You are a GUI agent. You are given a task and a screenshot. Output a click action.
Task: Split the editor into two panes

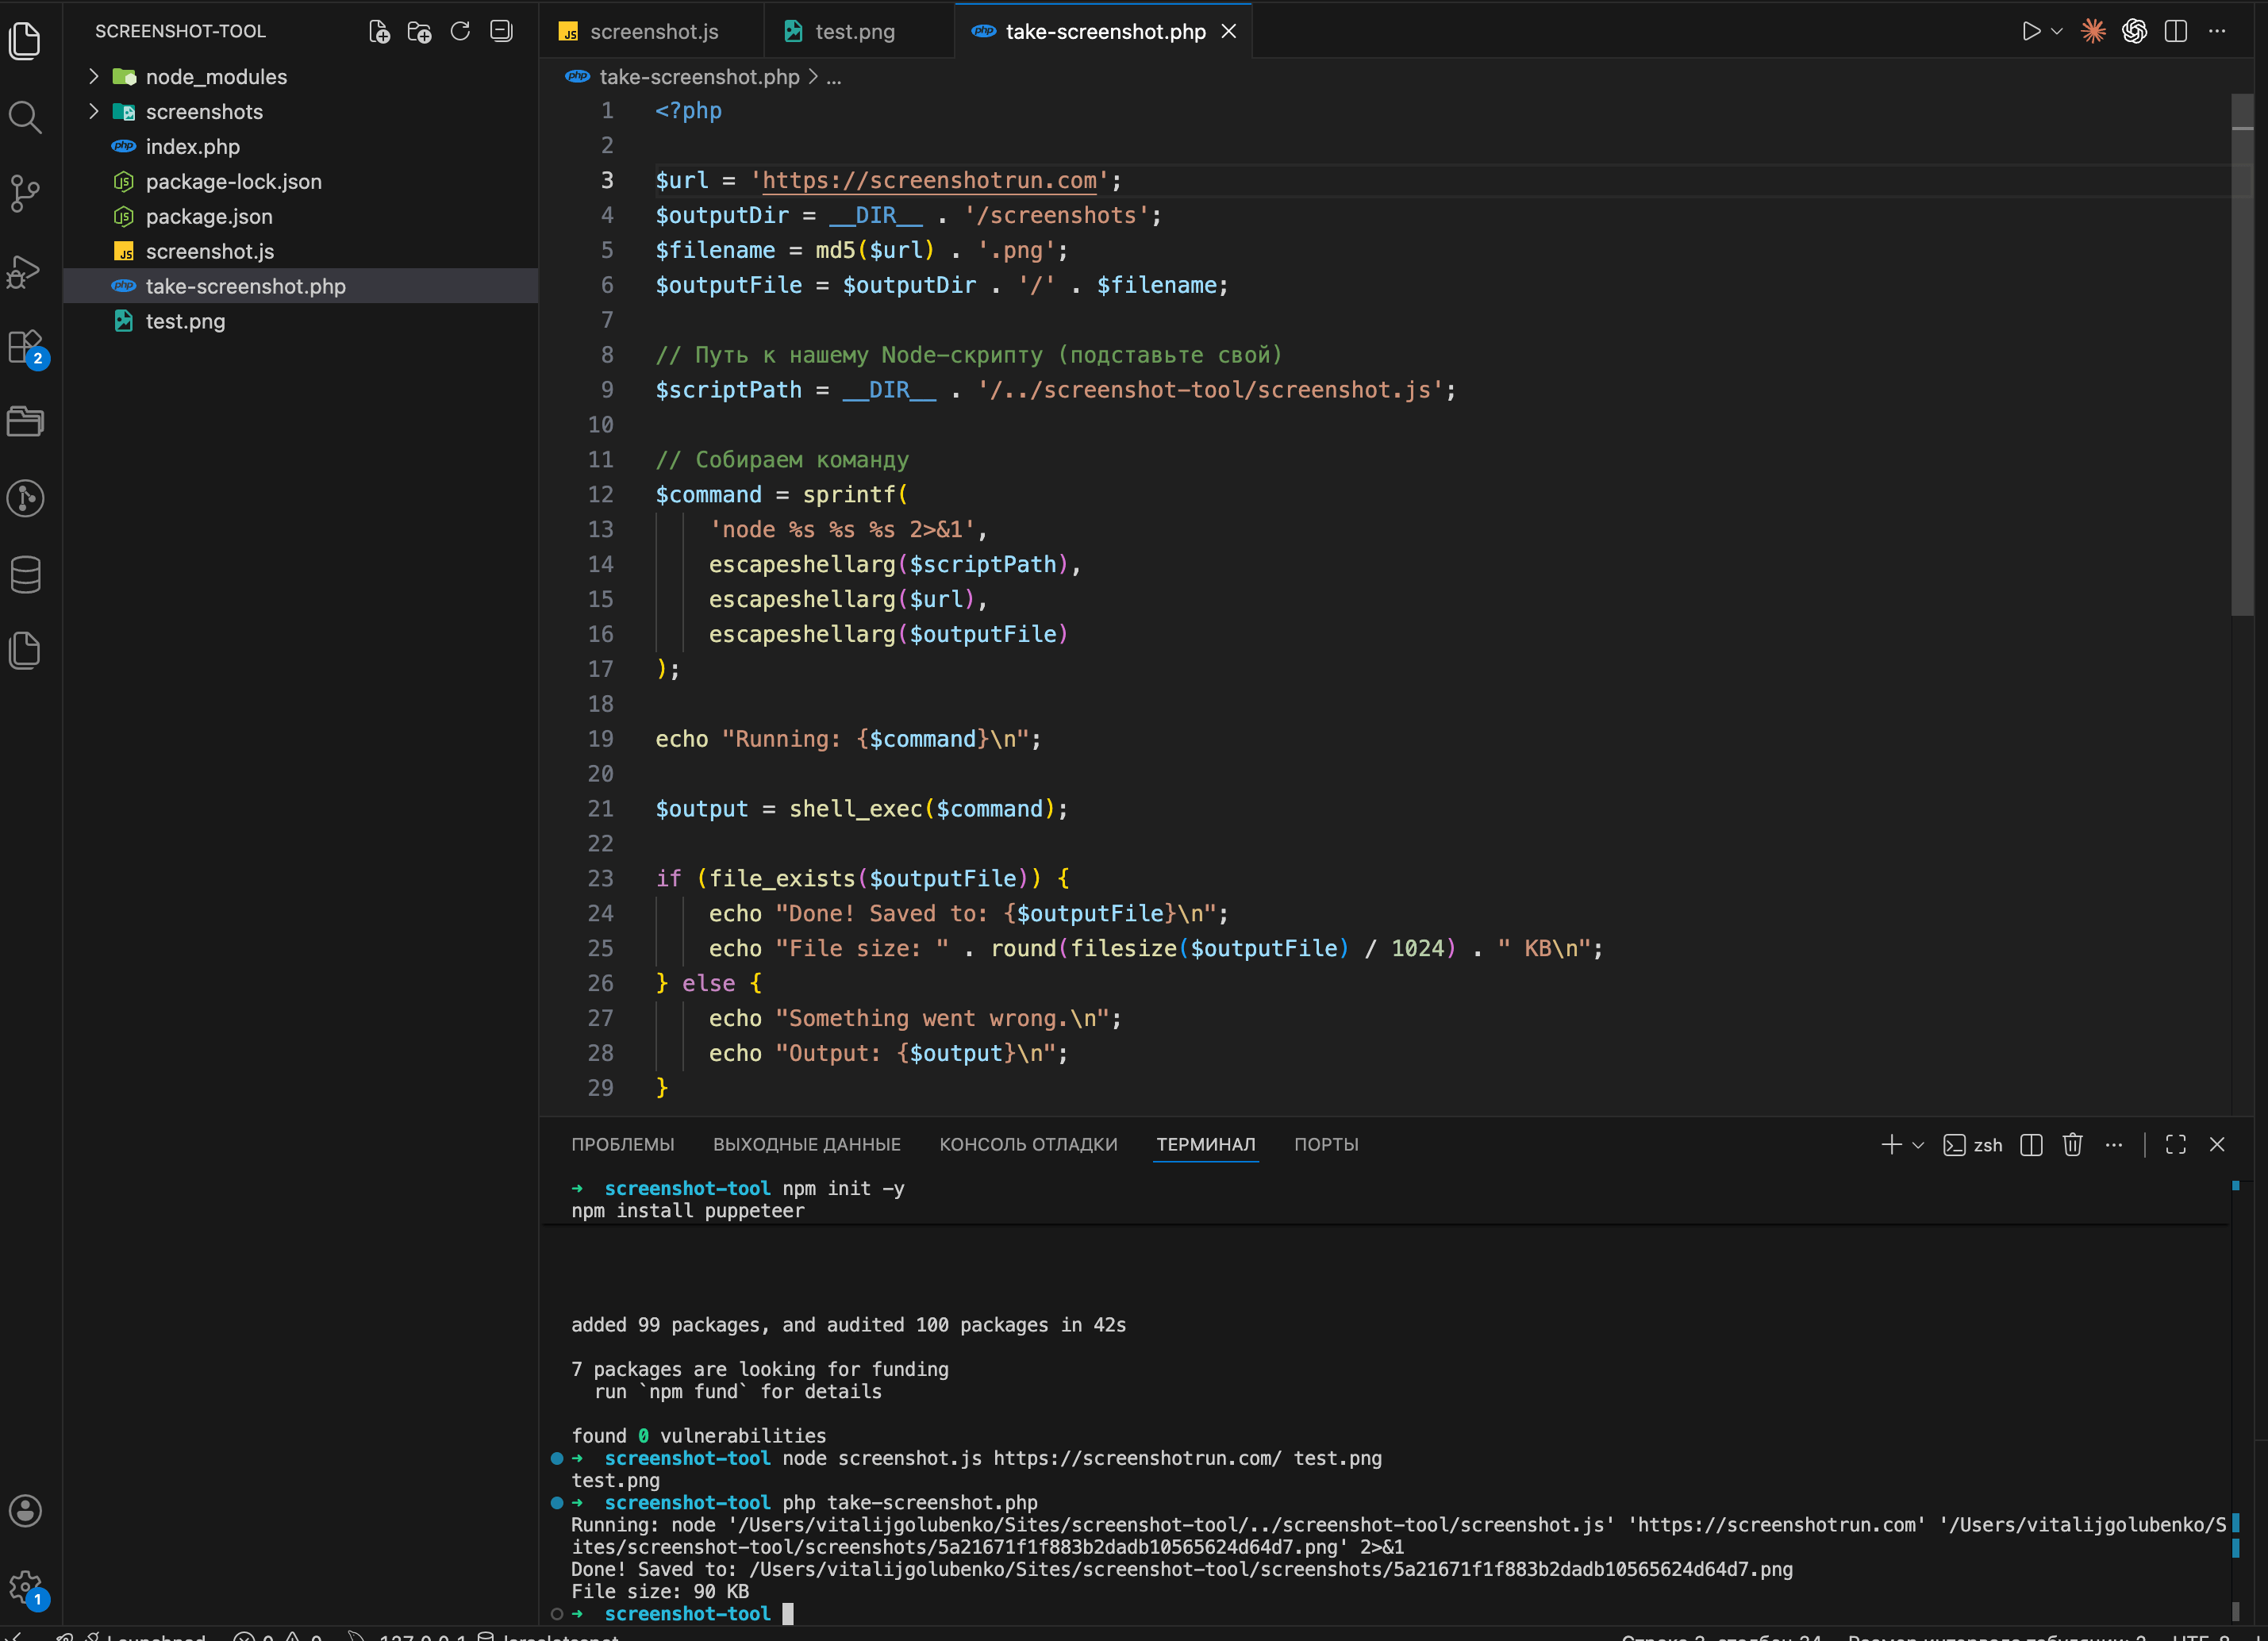click(2177, 31)
